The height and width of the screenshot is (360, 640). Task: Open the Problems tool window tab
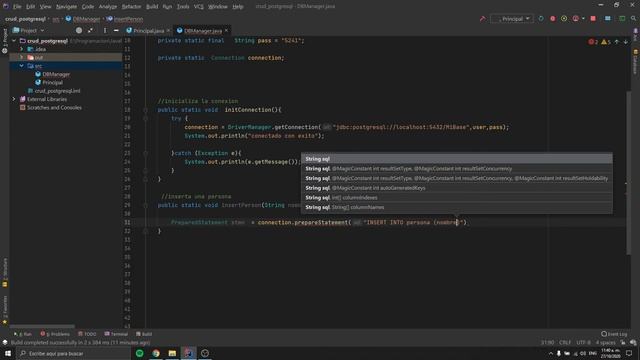[55, 334]
